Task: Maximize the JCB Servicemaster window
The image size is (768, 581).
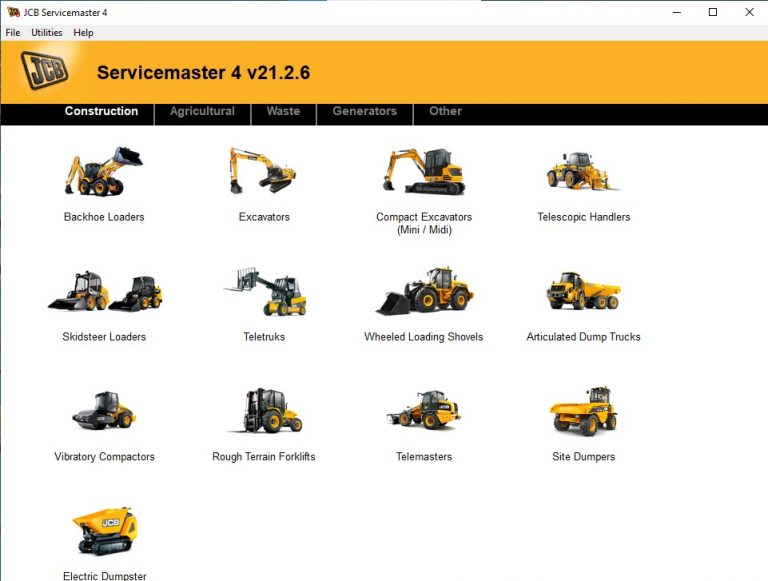Action: [713, 12]
